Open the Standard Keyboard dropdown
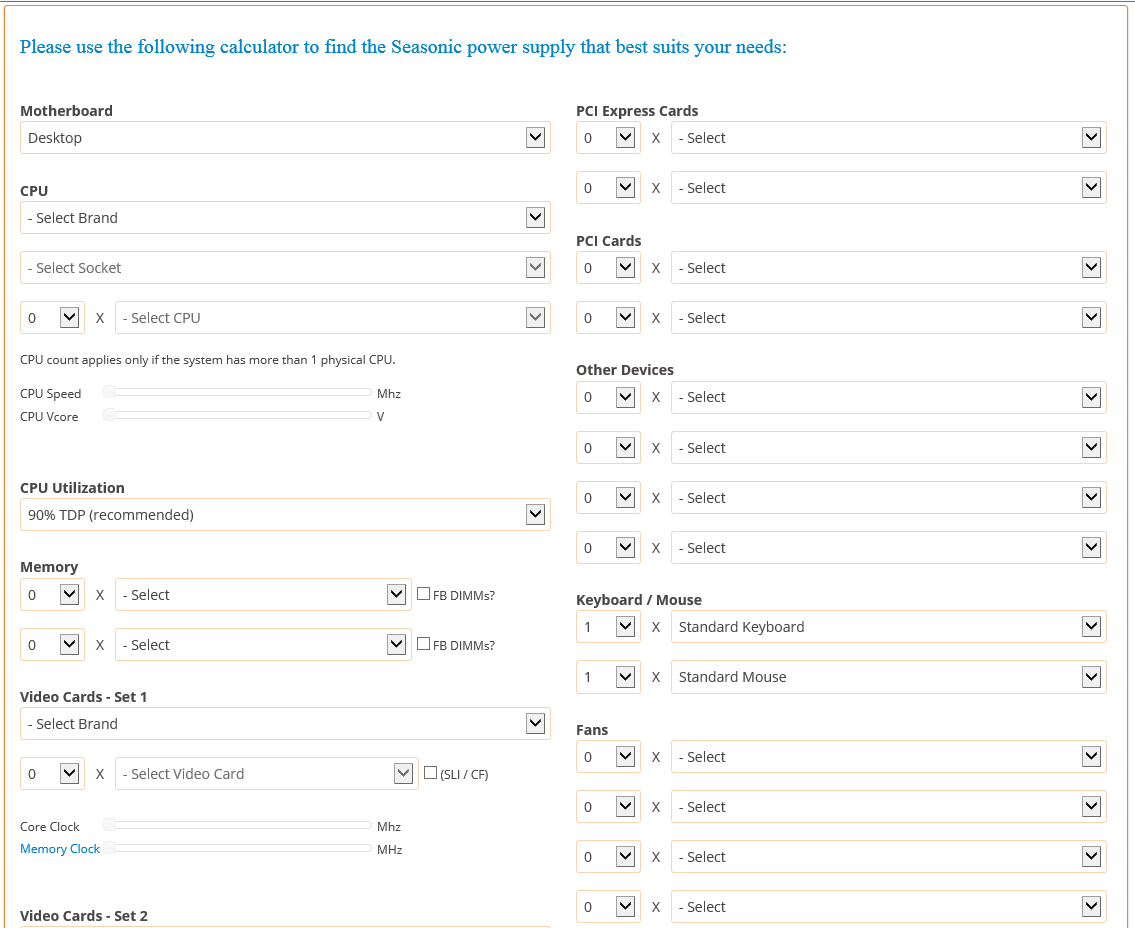Viewport: 1135px width, 928px height. click(x=889, y=627)
